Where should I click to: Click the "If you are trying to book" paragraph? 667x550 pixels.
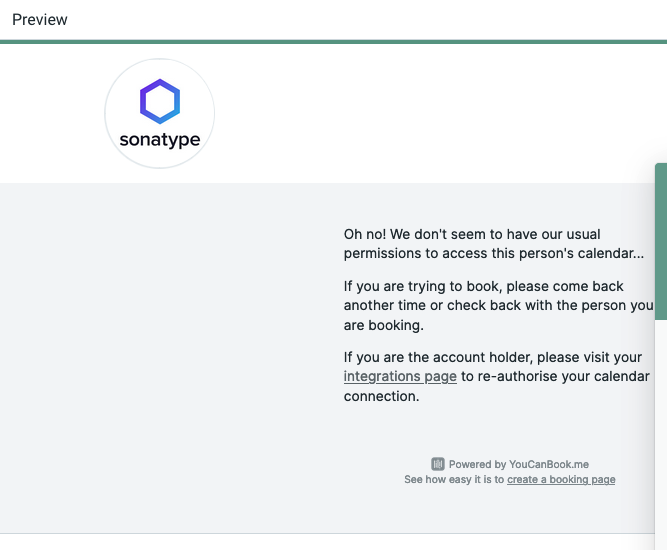[499, 305]
